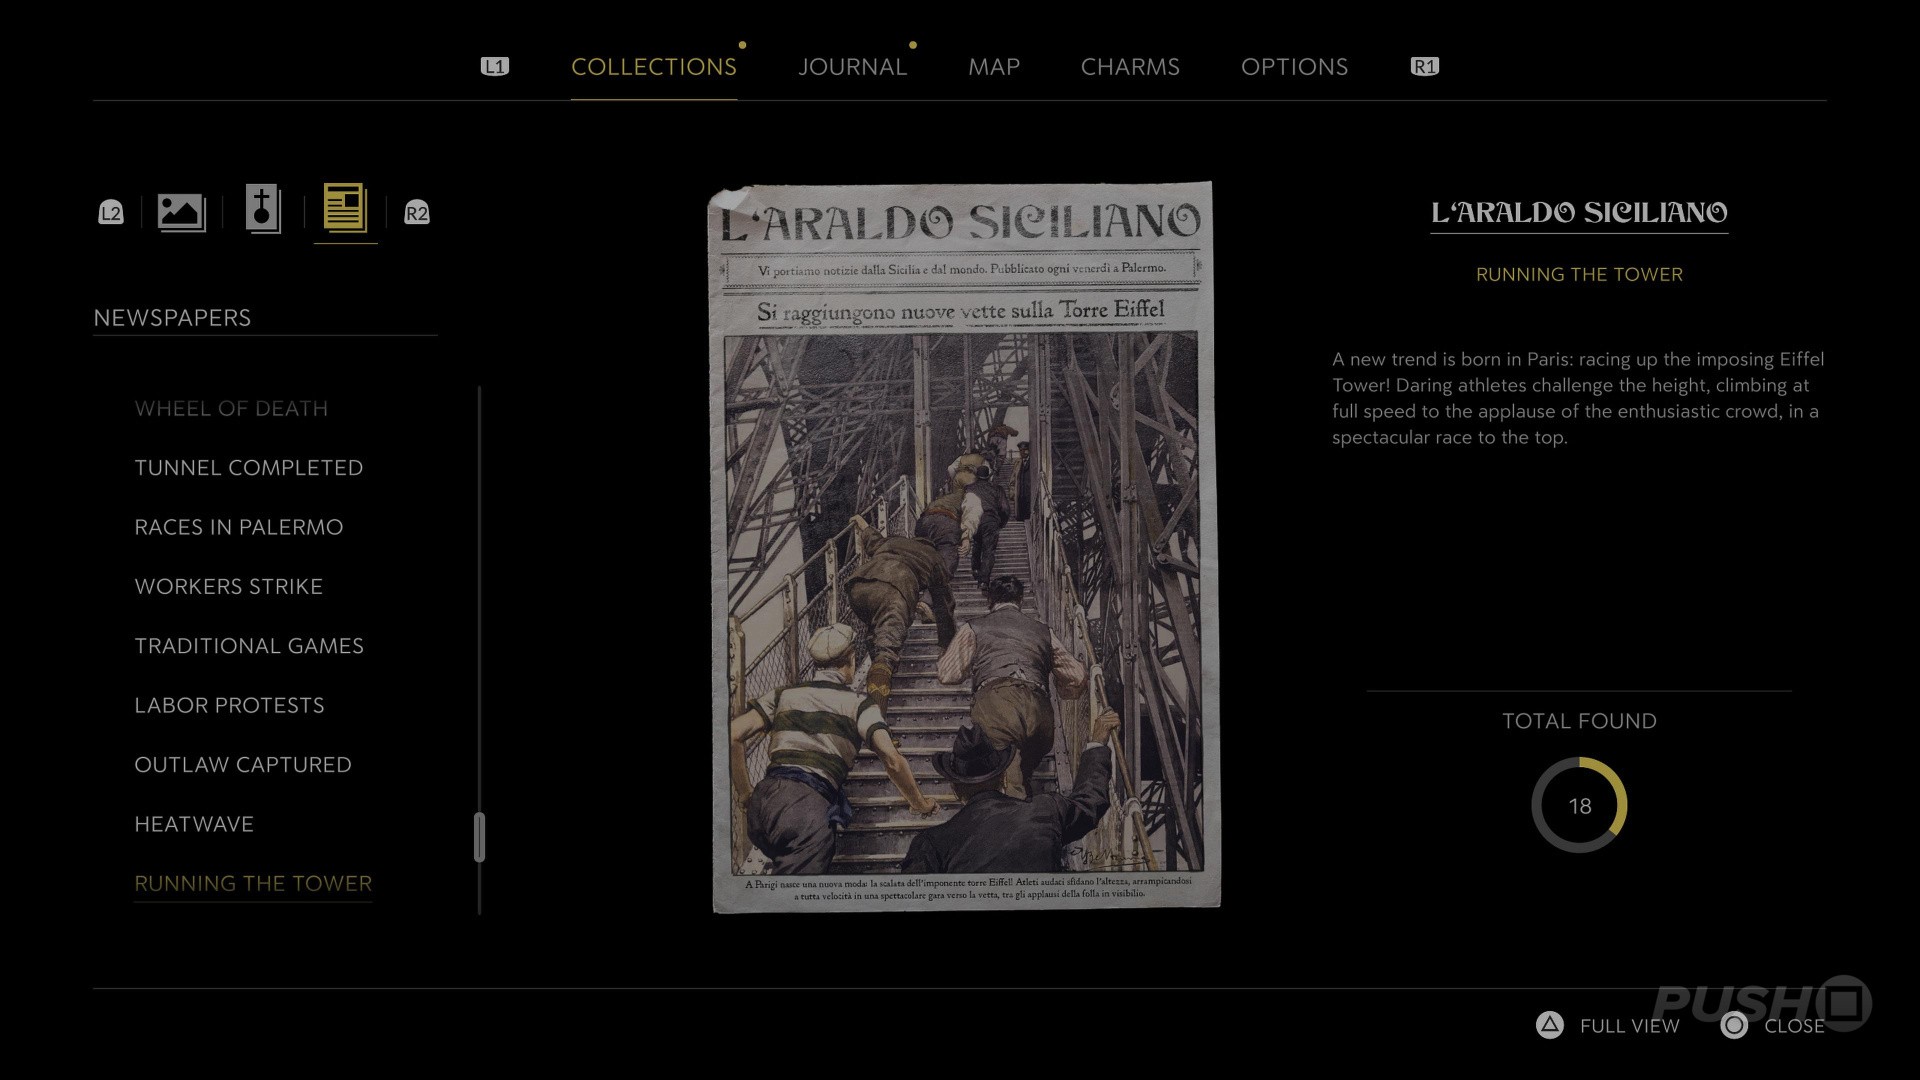Viewport: 1920px width, 1080px height.
Task: Open the Map tab
Action: (993, 67)
